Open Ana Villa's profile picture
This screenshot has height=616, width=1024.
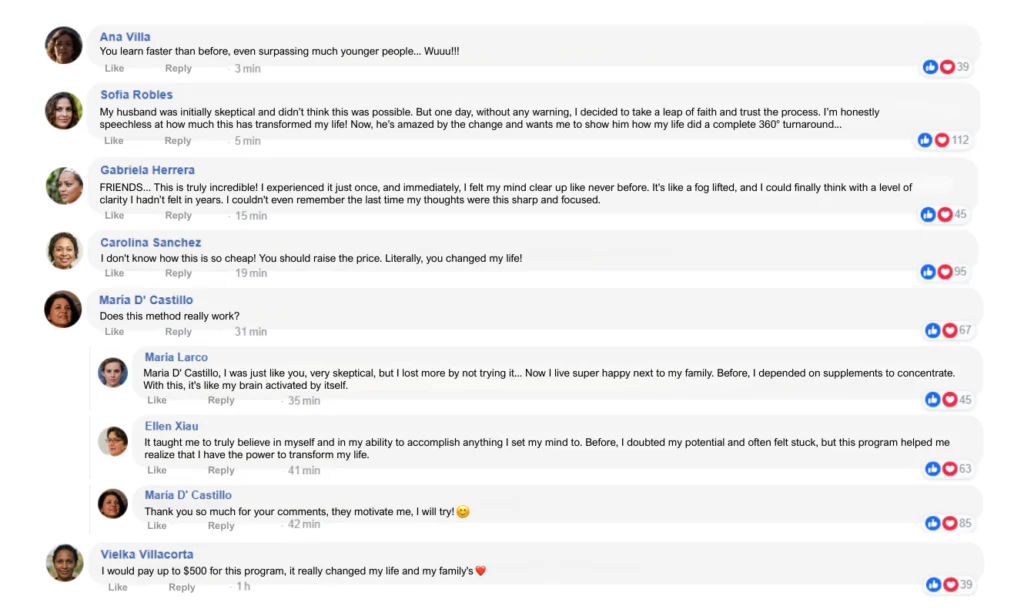click(x=63, y=45)
